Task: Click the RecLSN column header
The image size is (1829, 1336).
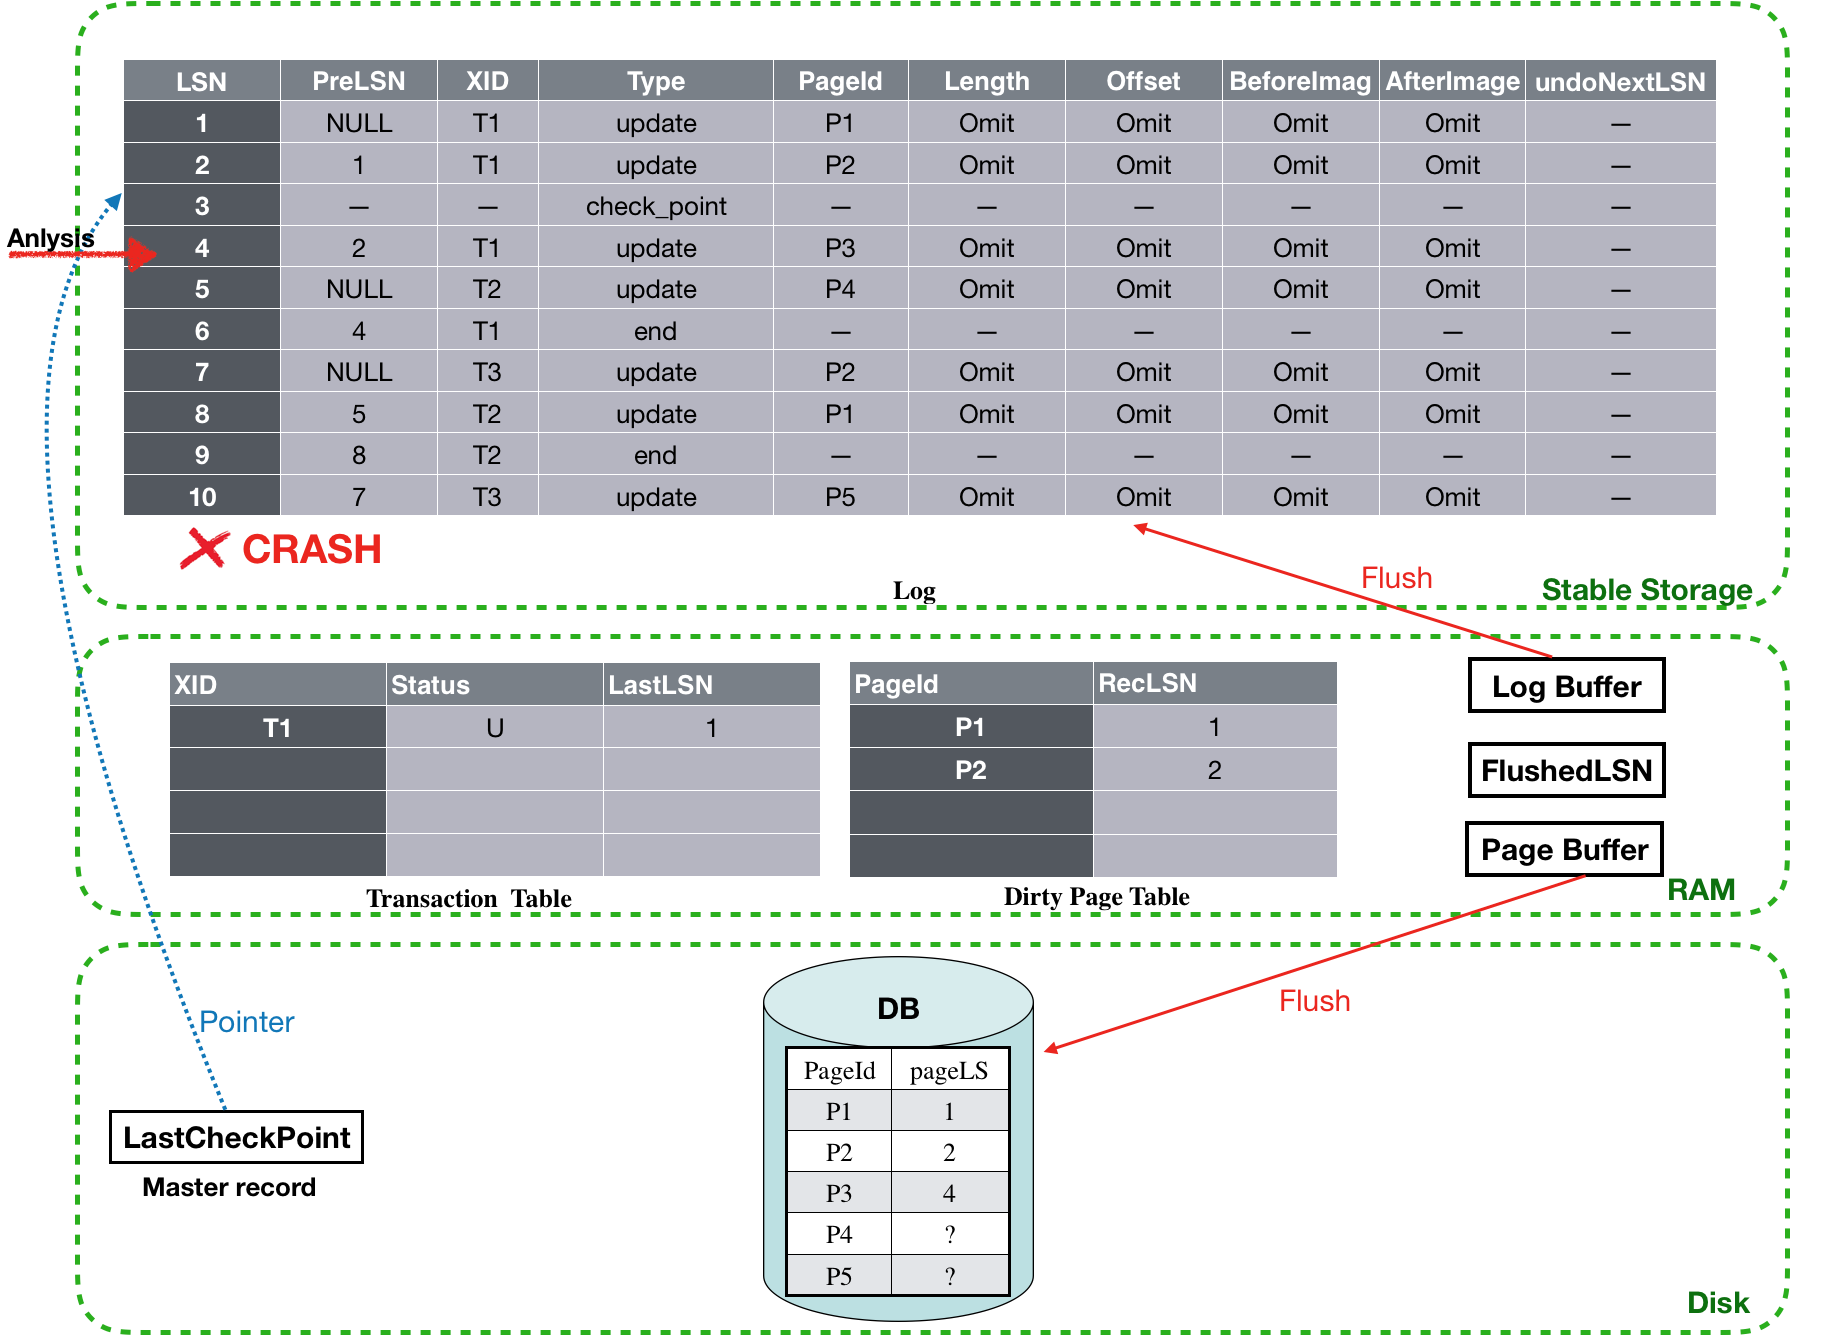Action: 1215,683
